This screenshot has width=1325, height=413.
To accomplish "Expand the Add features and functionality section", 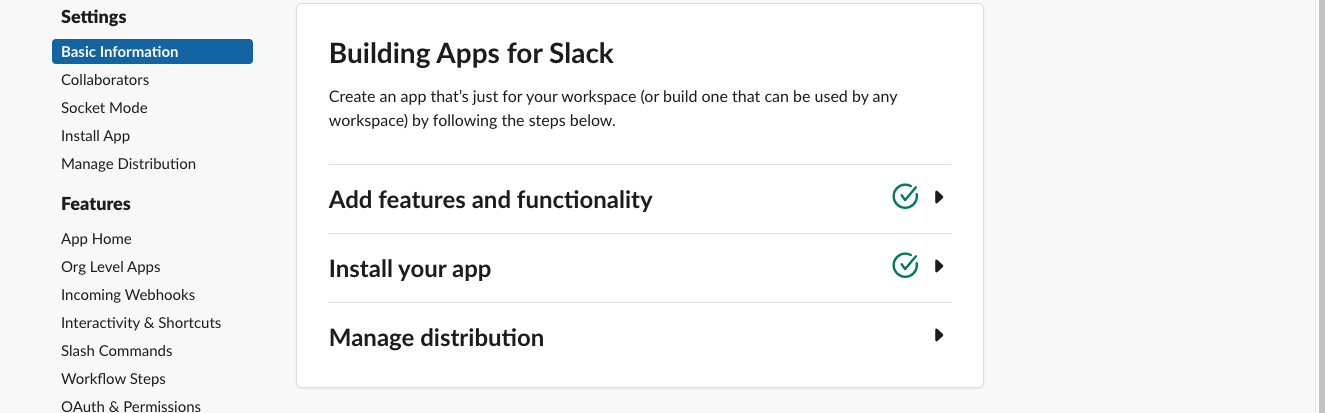I will [x=939, y=197].
